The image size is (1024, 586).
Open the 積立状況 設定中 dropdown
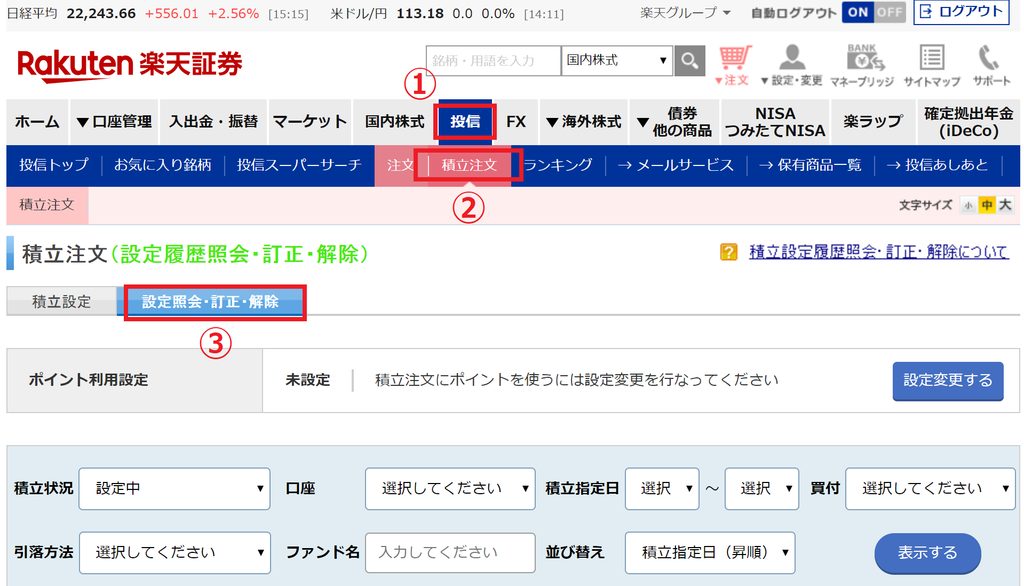click(x=174, y=489)
